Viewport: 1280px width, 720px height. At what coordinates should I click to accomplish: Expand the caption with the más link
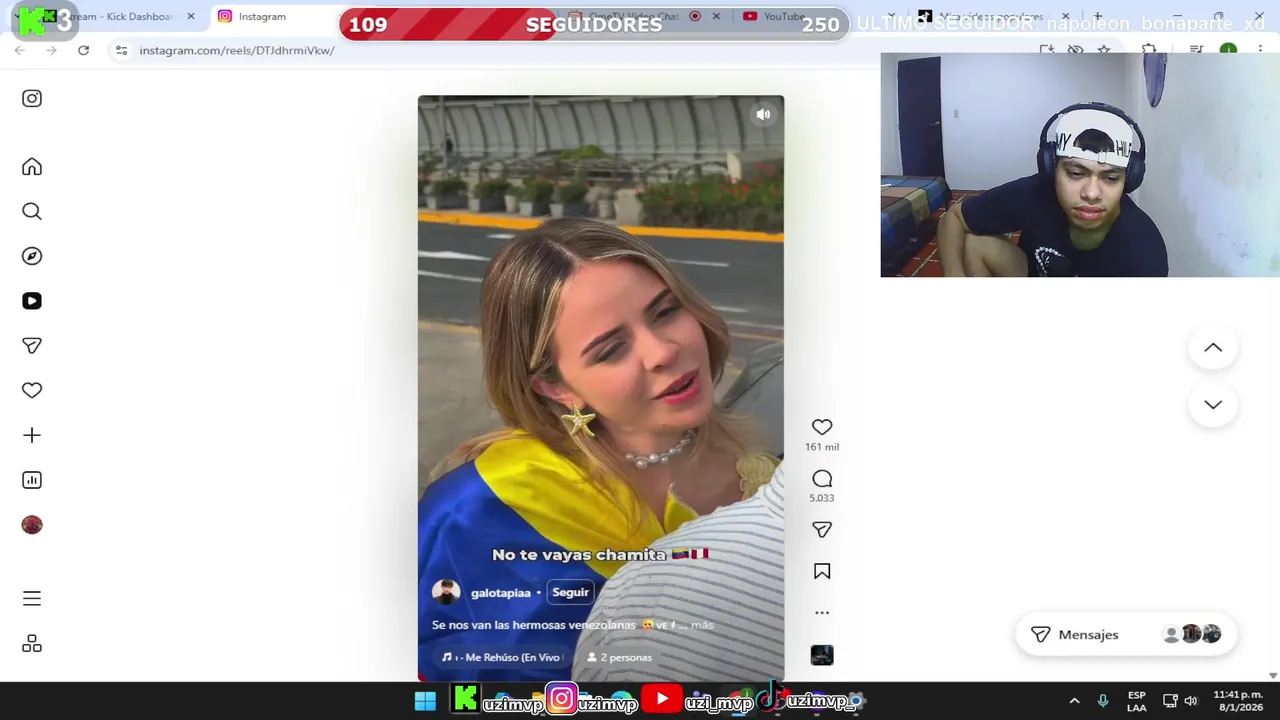coord(702,625)
